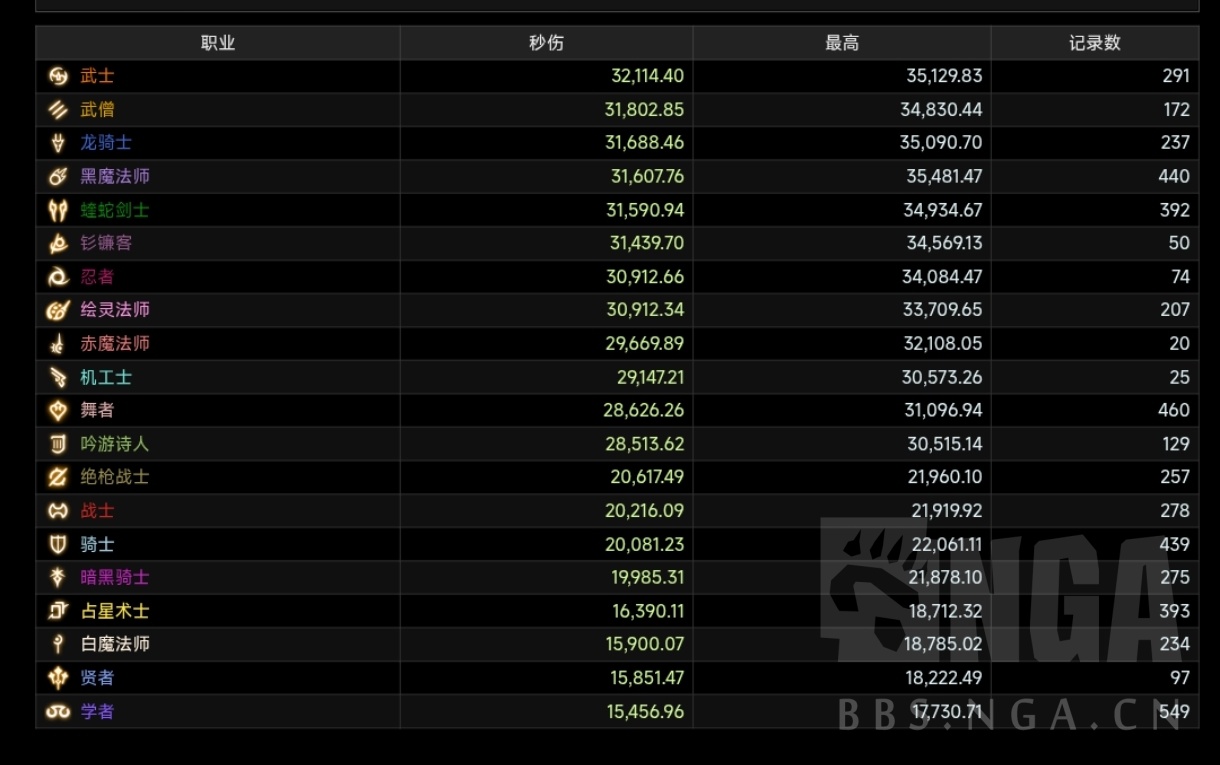Sort by the 秒伤 column header

tap(546, 43)
